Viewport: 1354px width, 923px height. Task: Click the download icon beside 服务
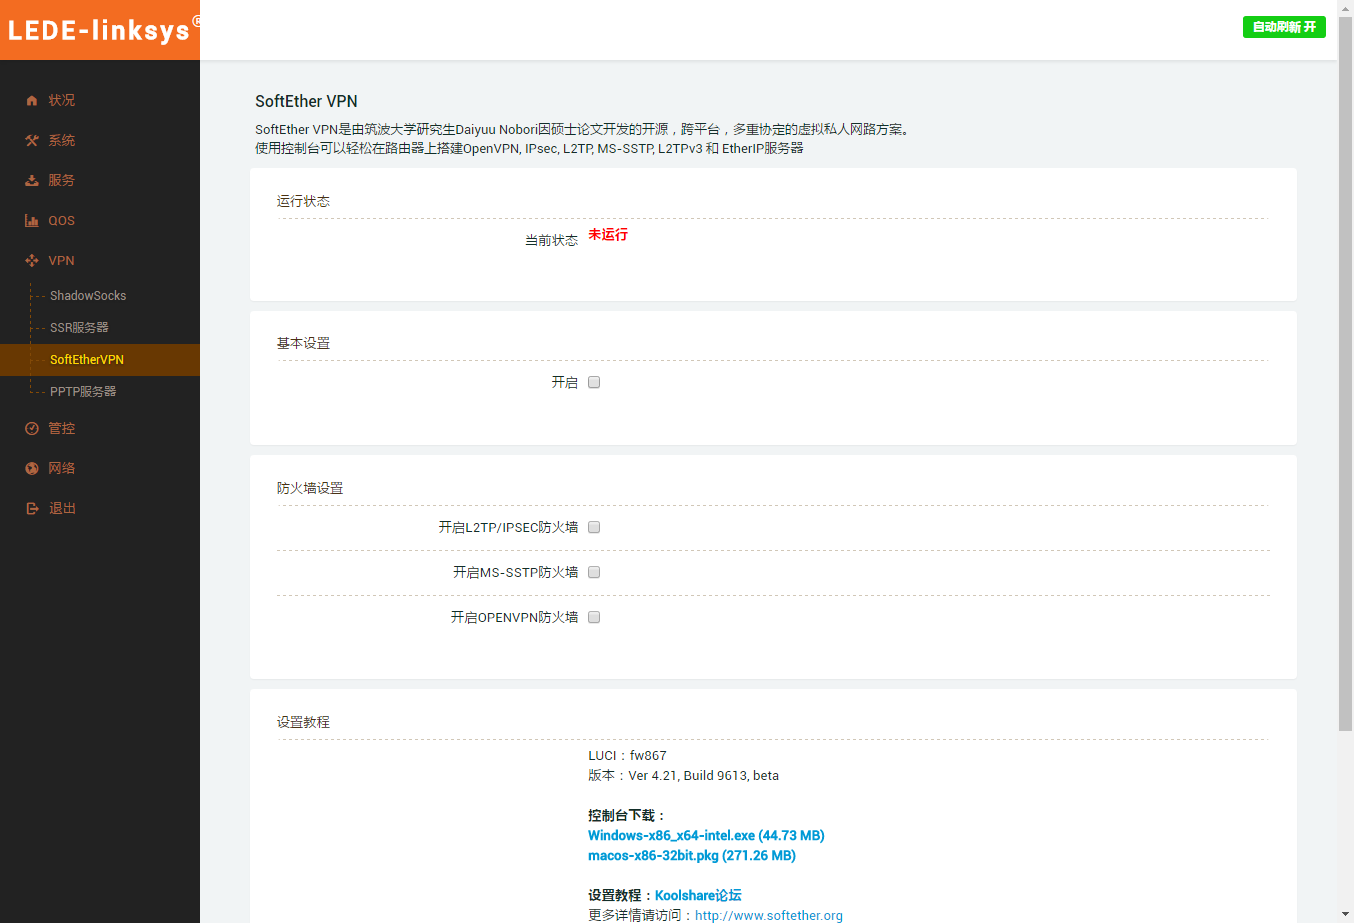click(32, 181)
